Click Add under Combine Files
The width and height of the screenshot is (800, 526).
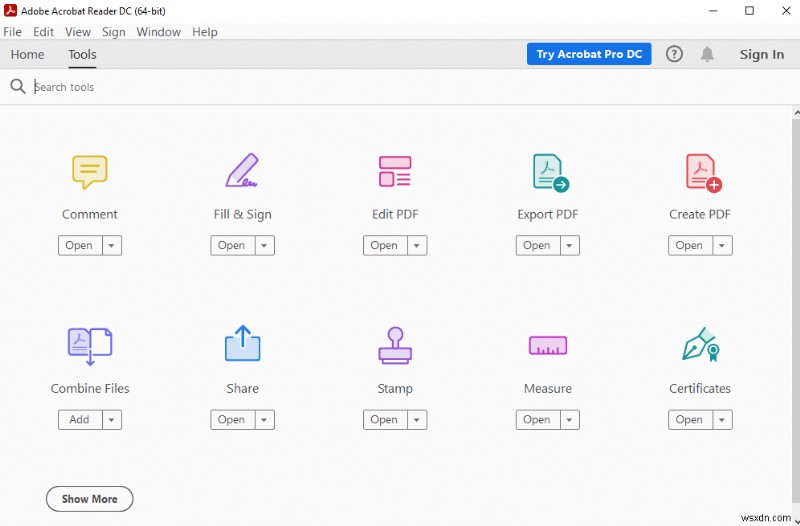(80, 420)
